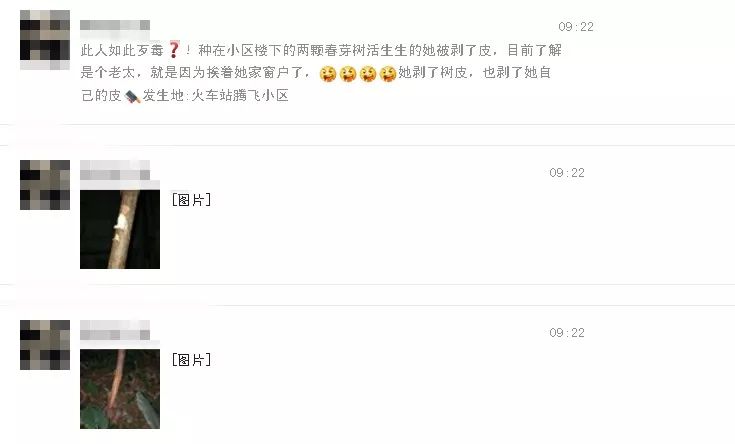Click the third message's pixelated avatar

coord(45,345)
